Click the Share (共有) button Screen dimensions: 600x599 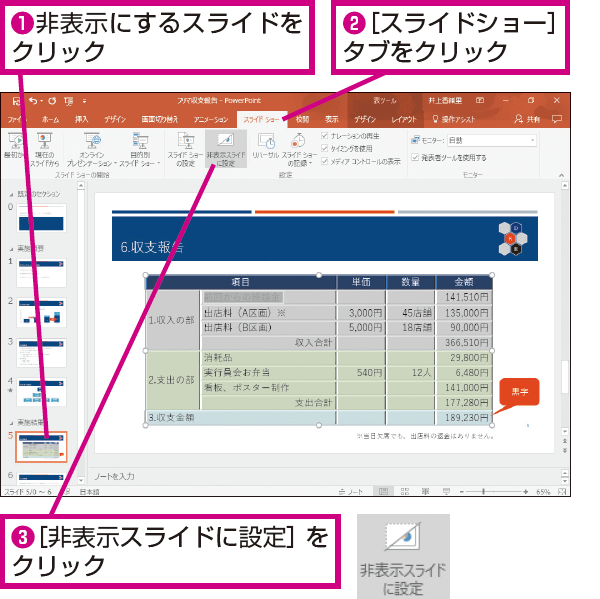pos(527,119)
